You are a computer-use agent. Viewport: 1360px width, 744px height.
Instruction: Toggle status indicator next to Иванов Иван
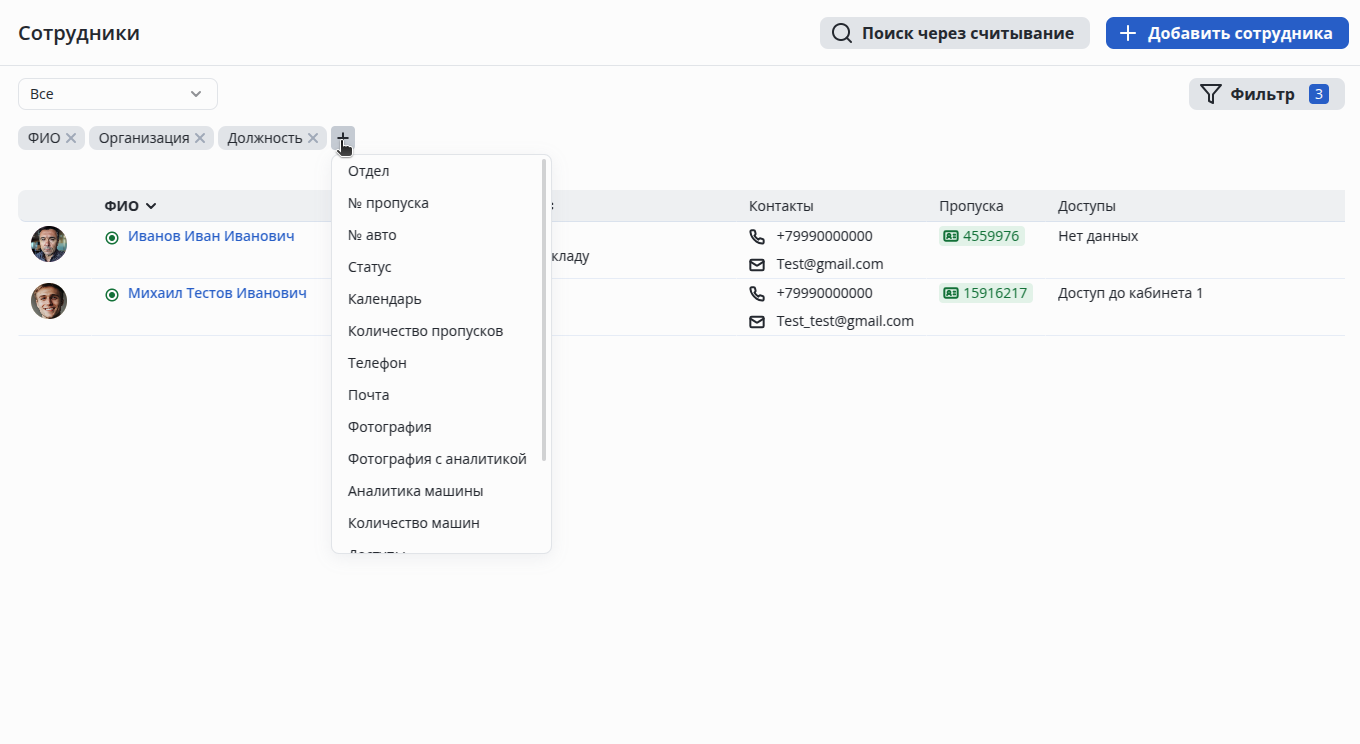pos(112,237)
